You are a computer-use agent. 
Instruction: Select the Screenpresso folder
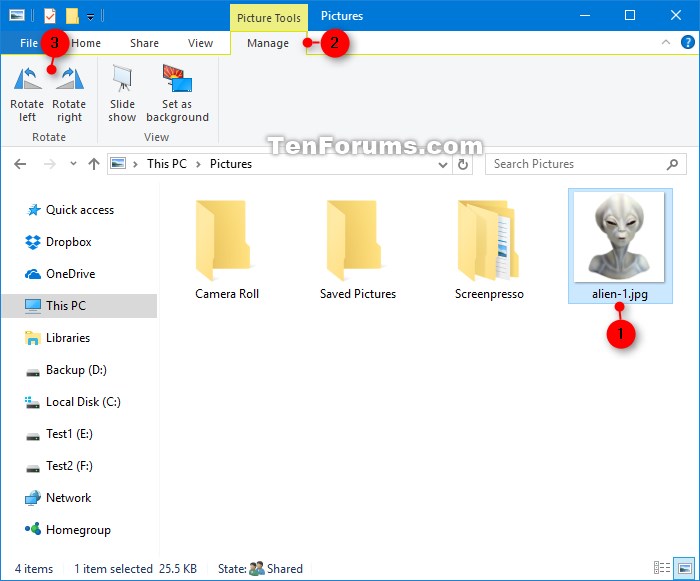tap(489, 248)
